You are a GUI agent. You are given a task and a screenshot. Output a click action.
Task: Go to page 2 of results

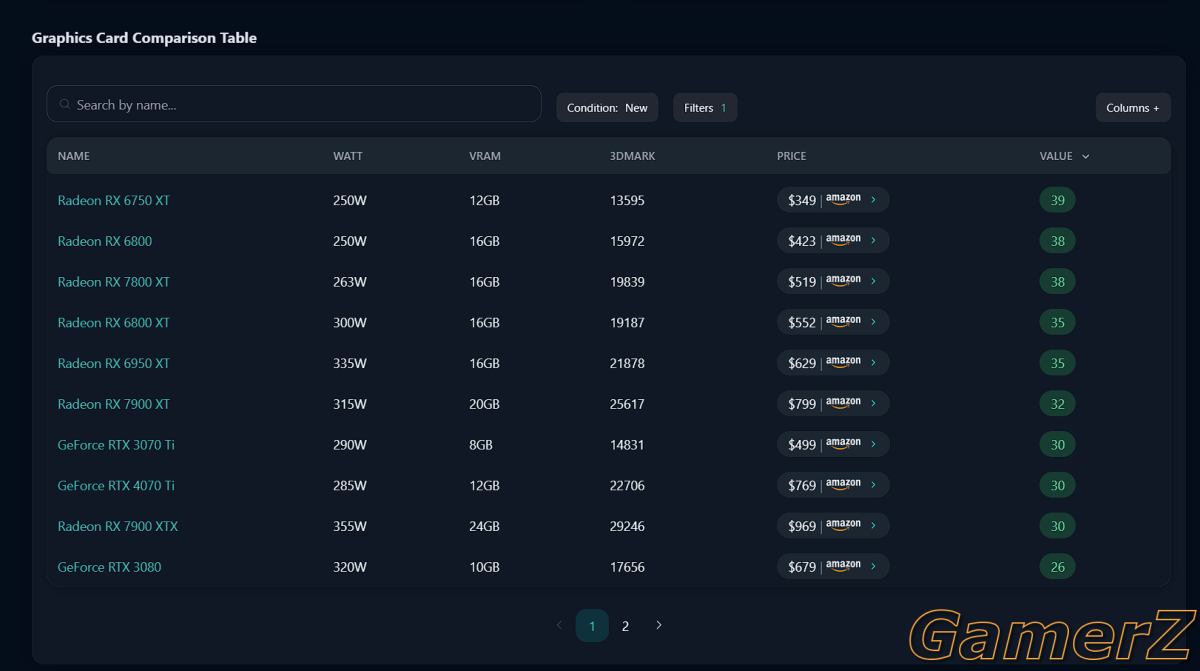click(625, 626)
